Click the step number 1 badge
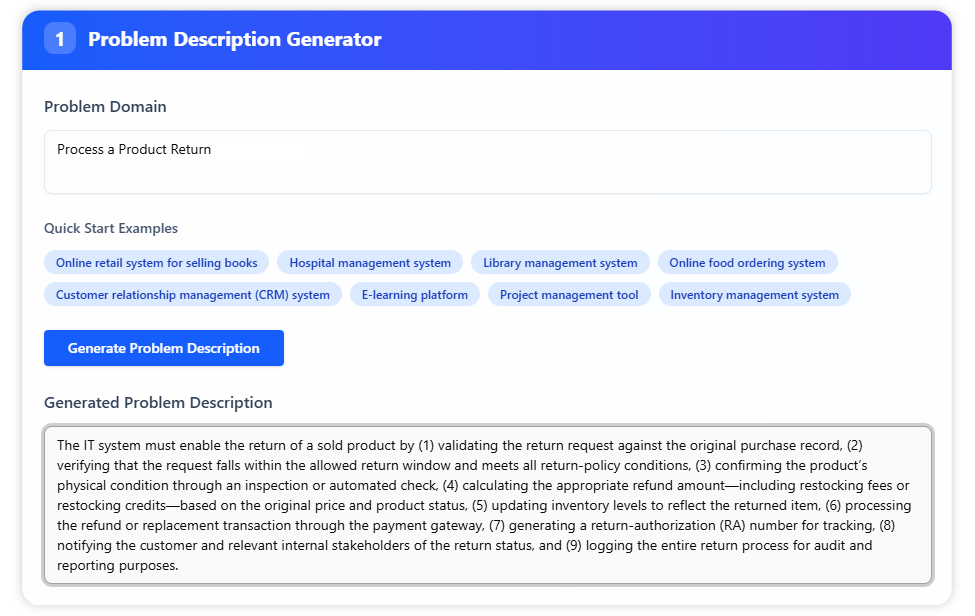This screenshot has height=616, width=975. tap(59, 39)
